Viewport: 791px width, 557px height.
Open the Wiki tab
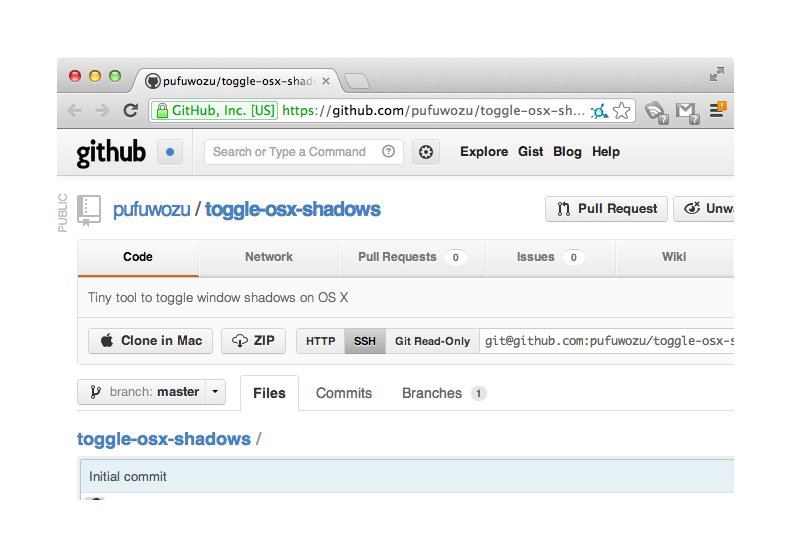coord(674,257)
